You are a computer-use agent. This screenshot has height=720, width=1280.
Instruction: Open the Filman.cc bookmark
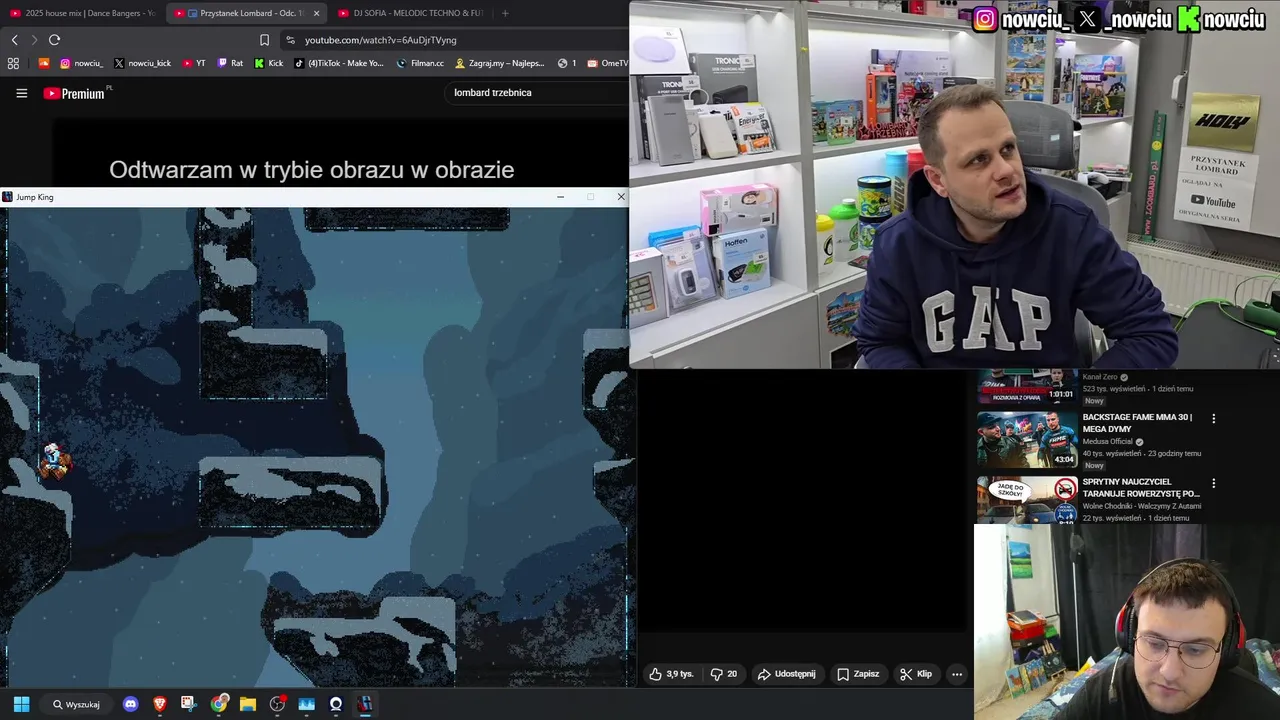[420, 63]
